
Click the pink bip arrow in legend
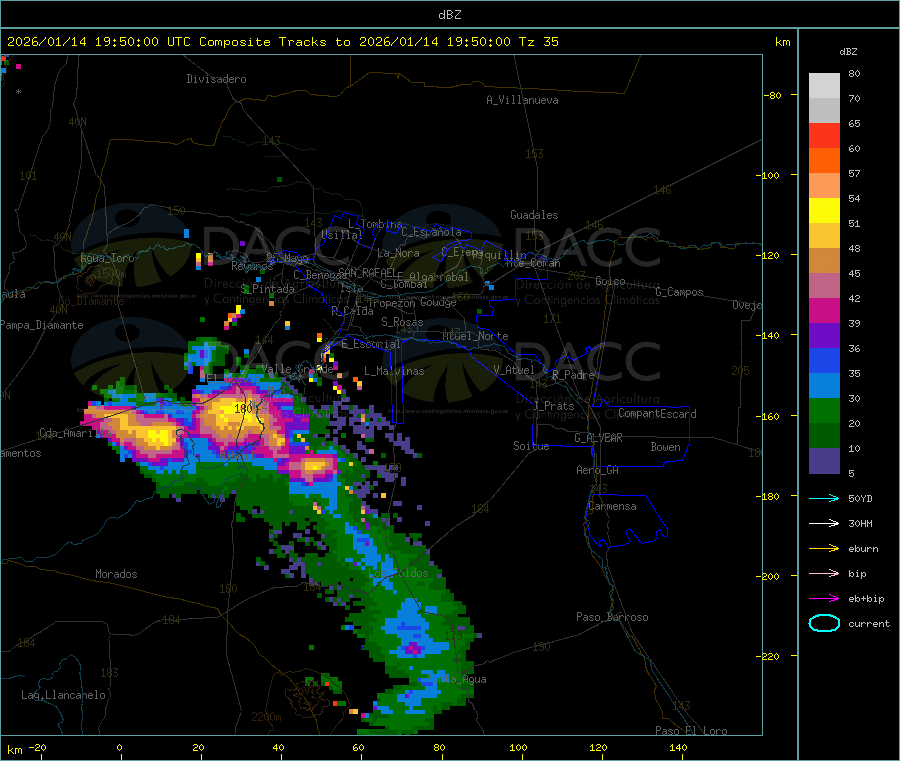point(824,573)
